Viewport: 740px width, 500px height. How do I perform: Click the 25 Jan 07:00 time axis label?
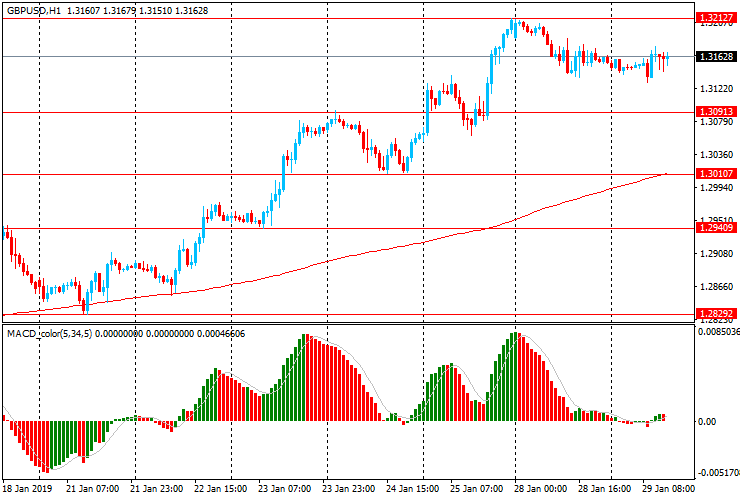(x=477, y=488)
